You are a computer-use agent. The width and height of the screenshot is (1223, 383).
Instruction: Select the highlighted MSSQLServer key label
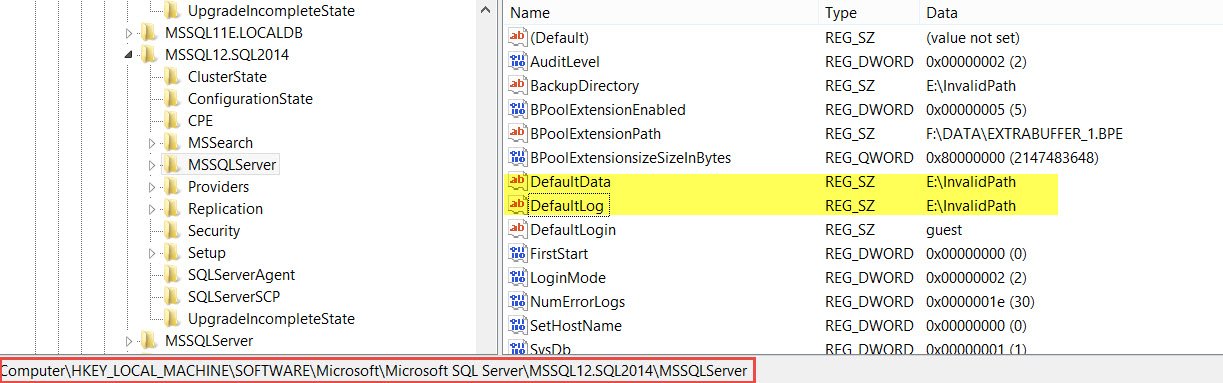pos(232,165)
